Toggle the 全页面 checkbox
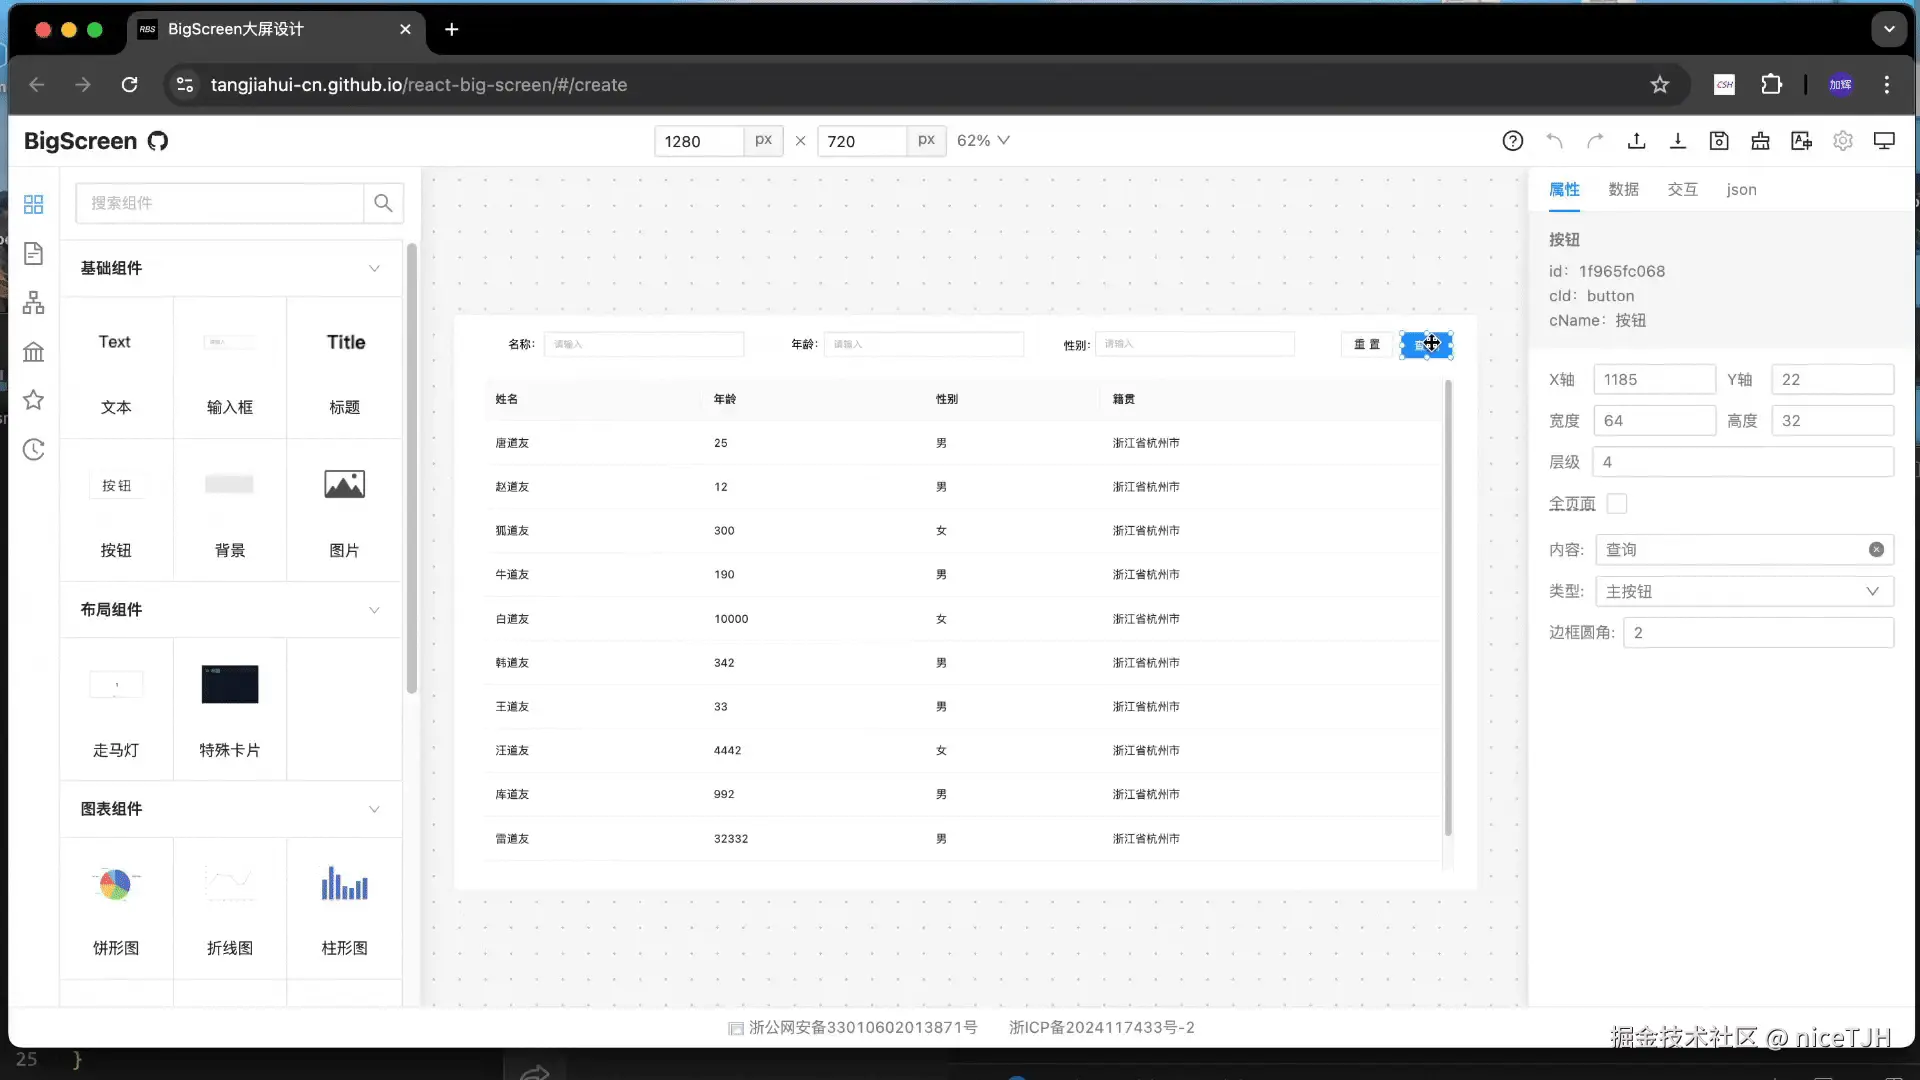 click(x=1617, y=504)
